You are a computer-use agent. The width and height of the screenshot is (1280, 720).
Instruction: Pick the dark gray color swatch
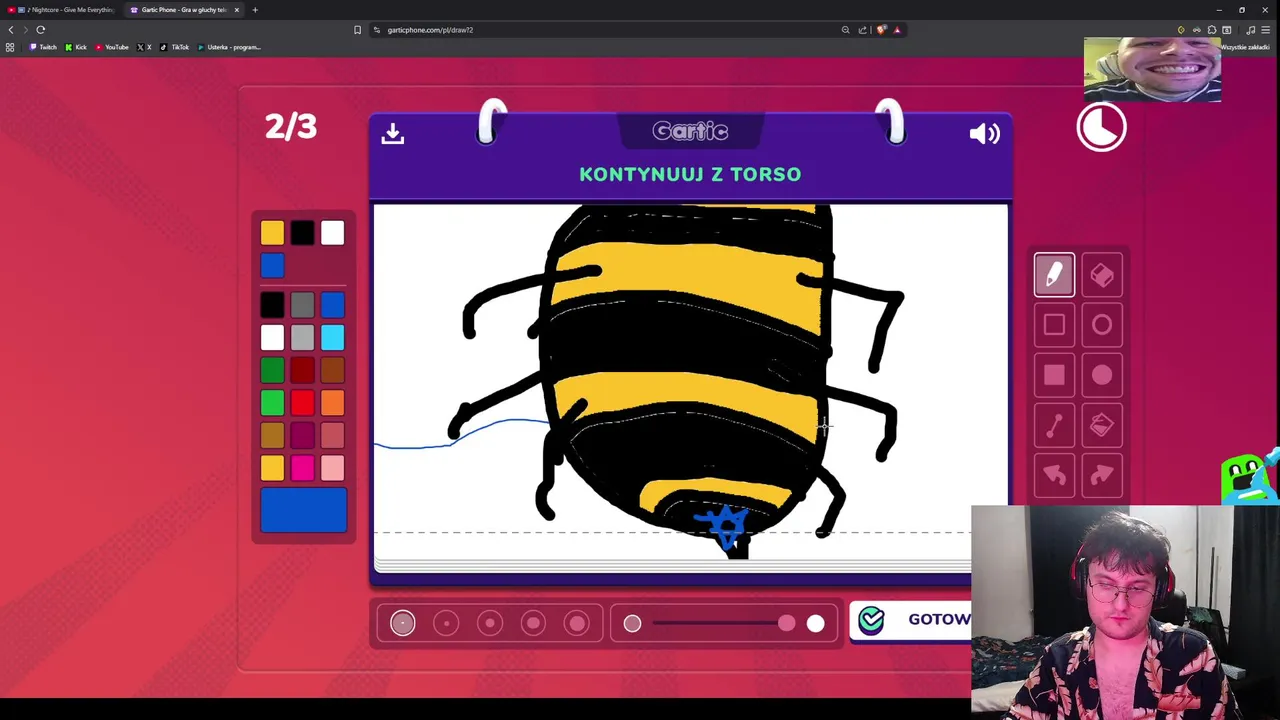tap(302, 306)
